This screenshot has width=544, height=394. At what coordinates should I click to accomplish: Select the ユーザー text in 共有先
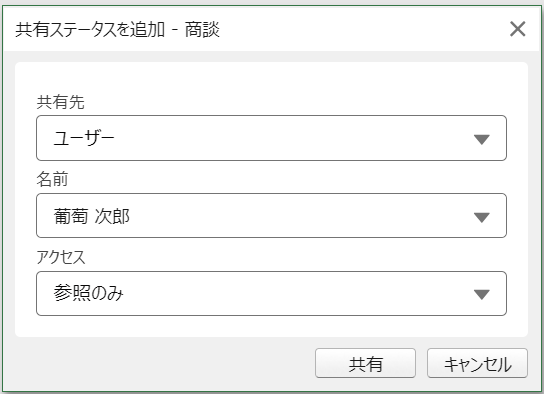(x=84, y=138)
